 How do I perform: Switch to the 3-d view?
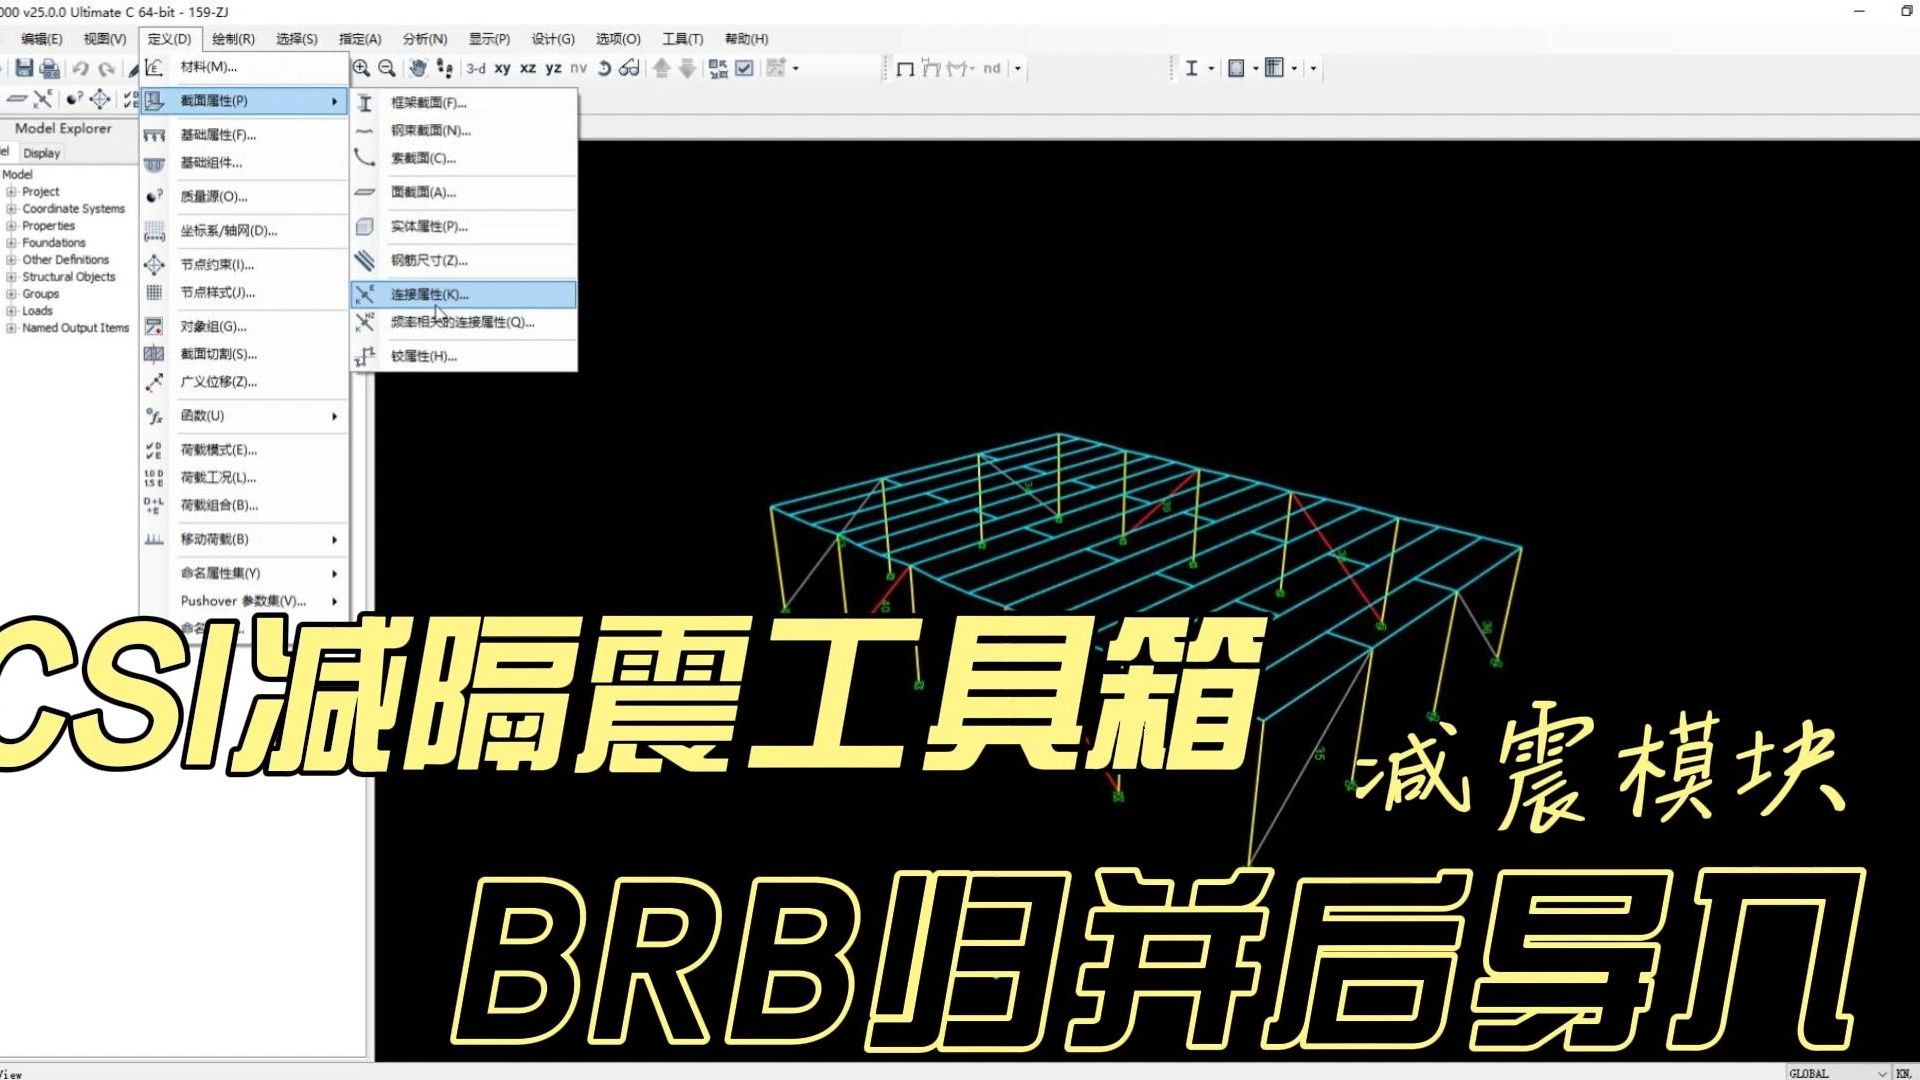coord(476,68)
